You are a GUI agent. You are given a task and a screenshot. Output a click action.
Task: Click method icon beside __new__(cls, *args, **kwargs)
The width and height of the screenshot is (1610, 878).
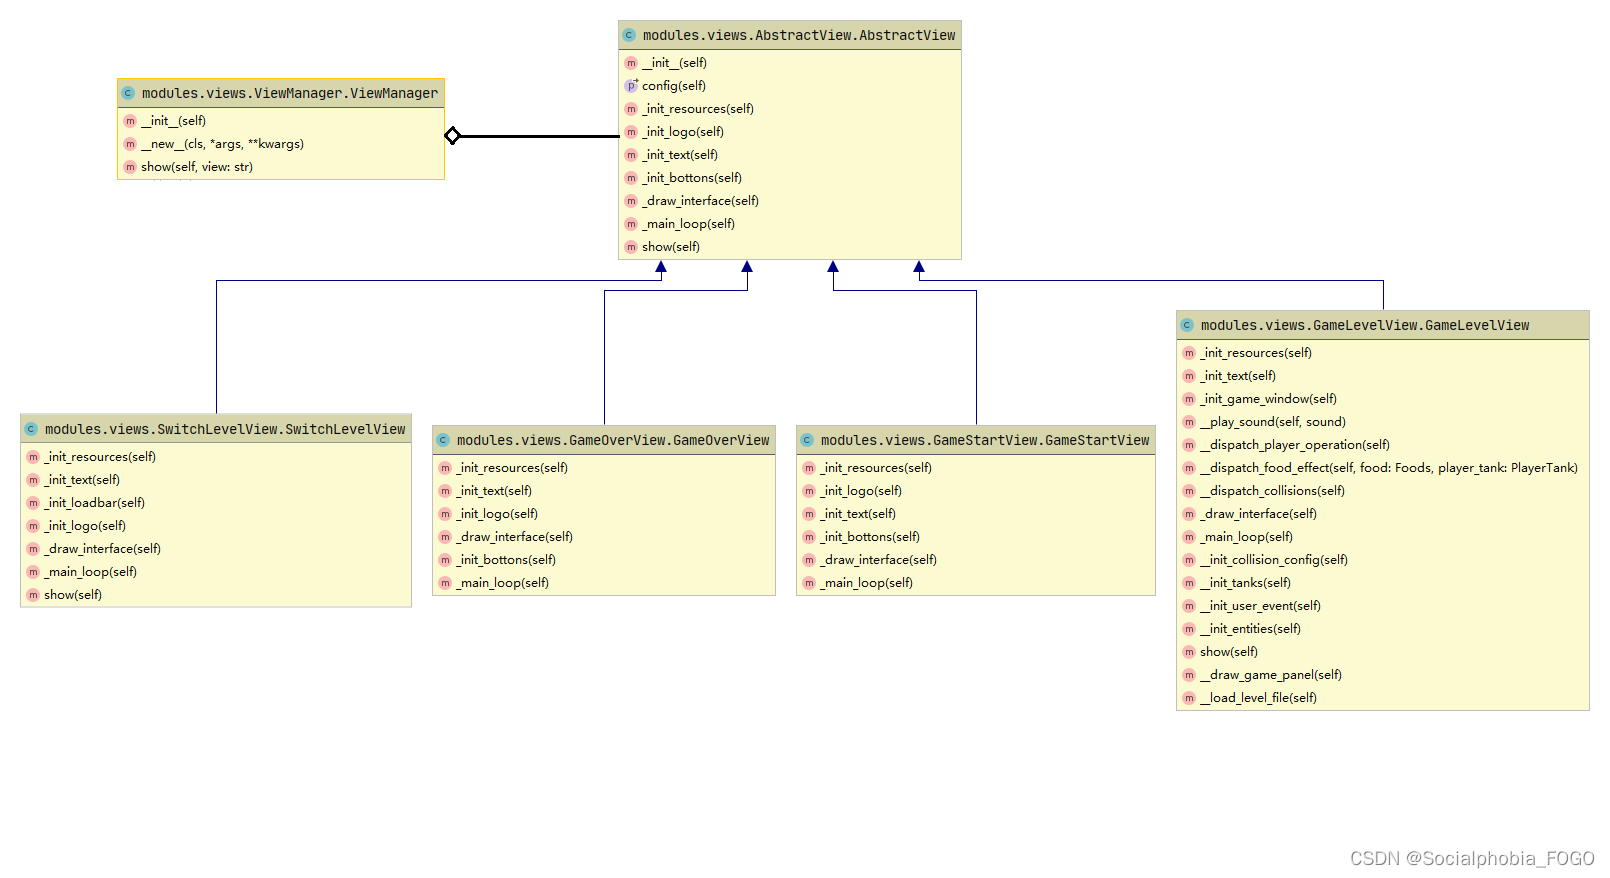pos(130,144)
